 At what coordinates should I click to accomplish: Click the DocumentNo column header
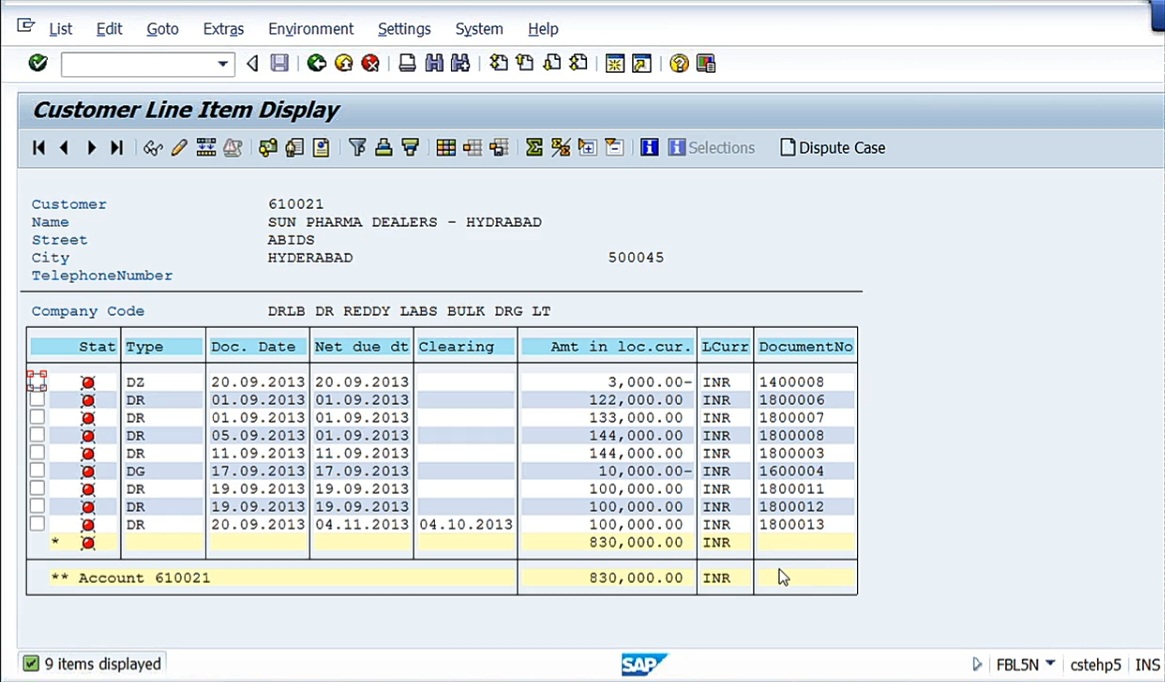(x=806, y=347)
